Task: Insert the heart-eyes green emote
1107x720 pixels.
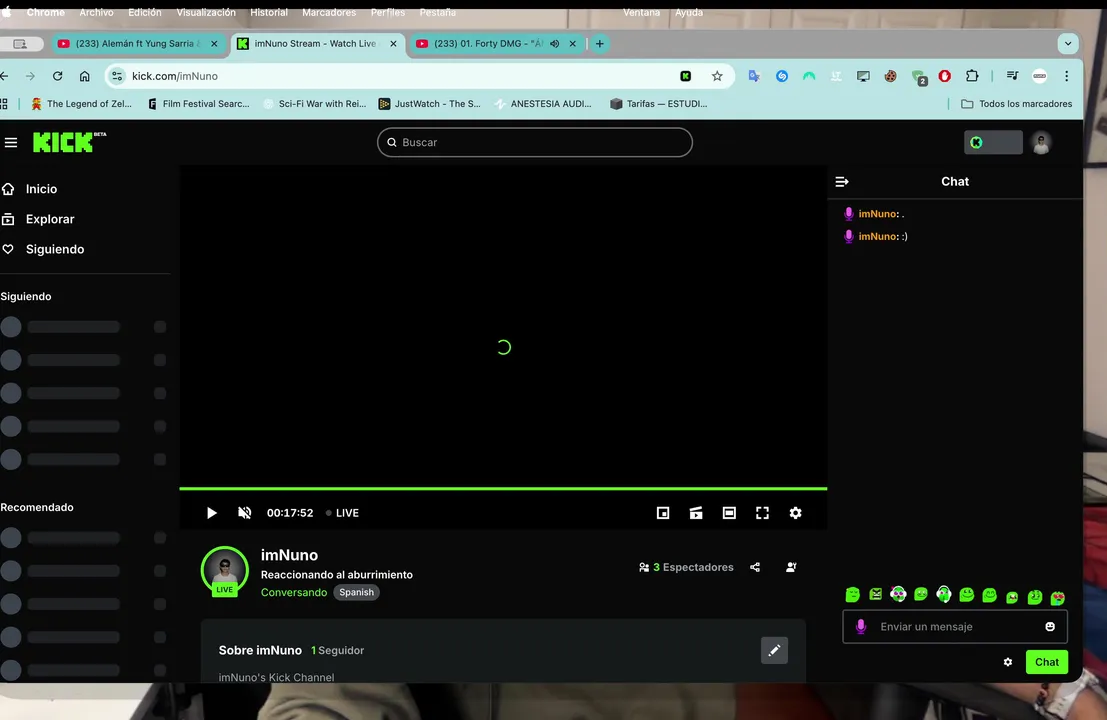Action: point(1058,598)
